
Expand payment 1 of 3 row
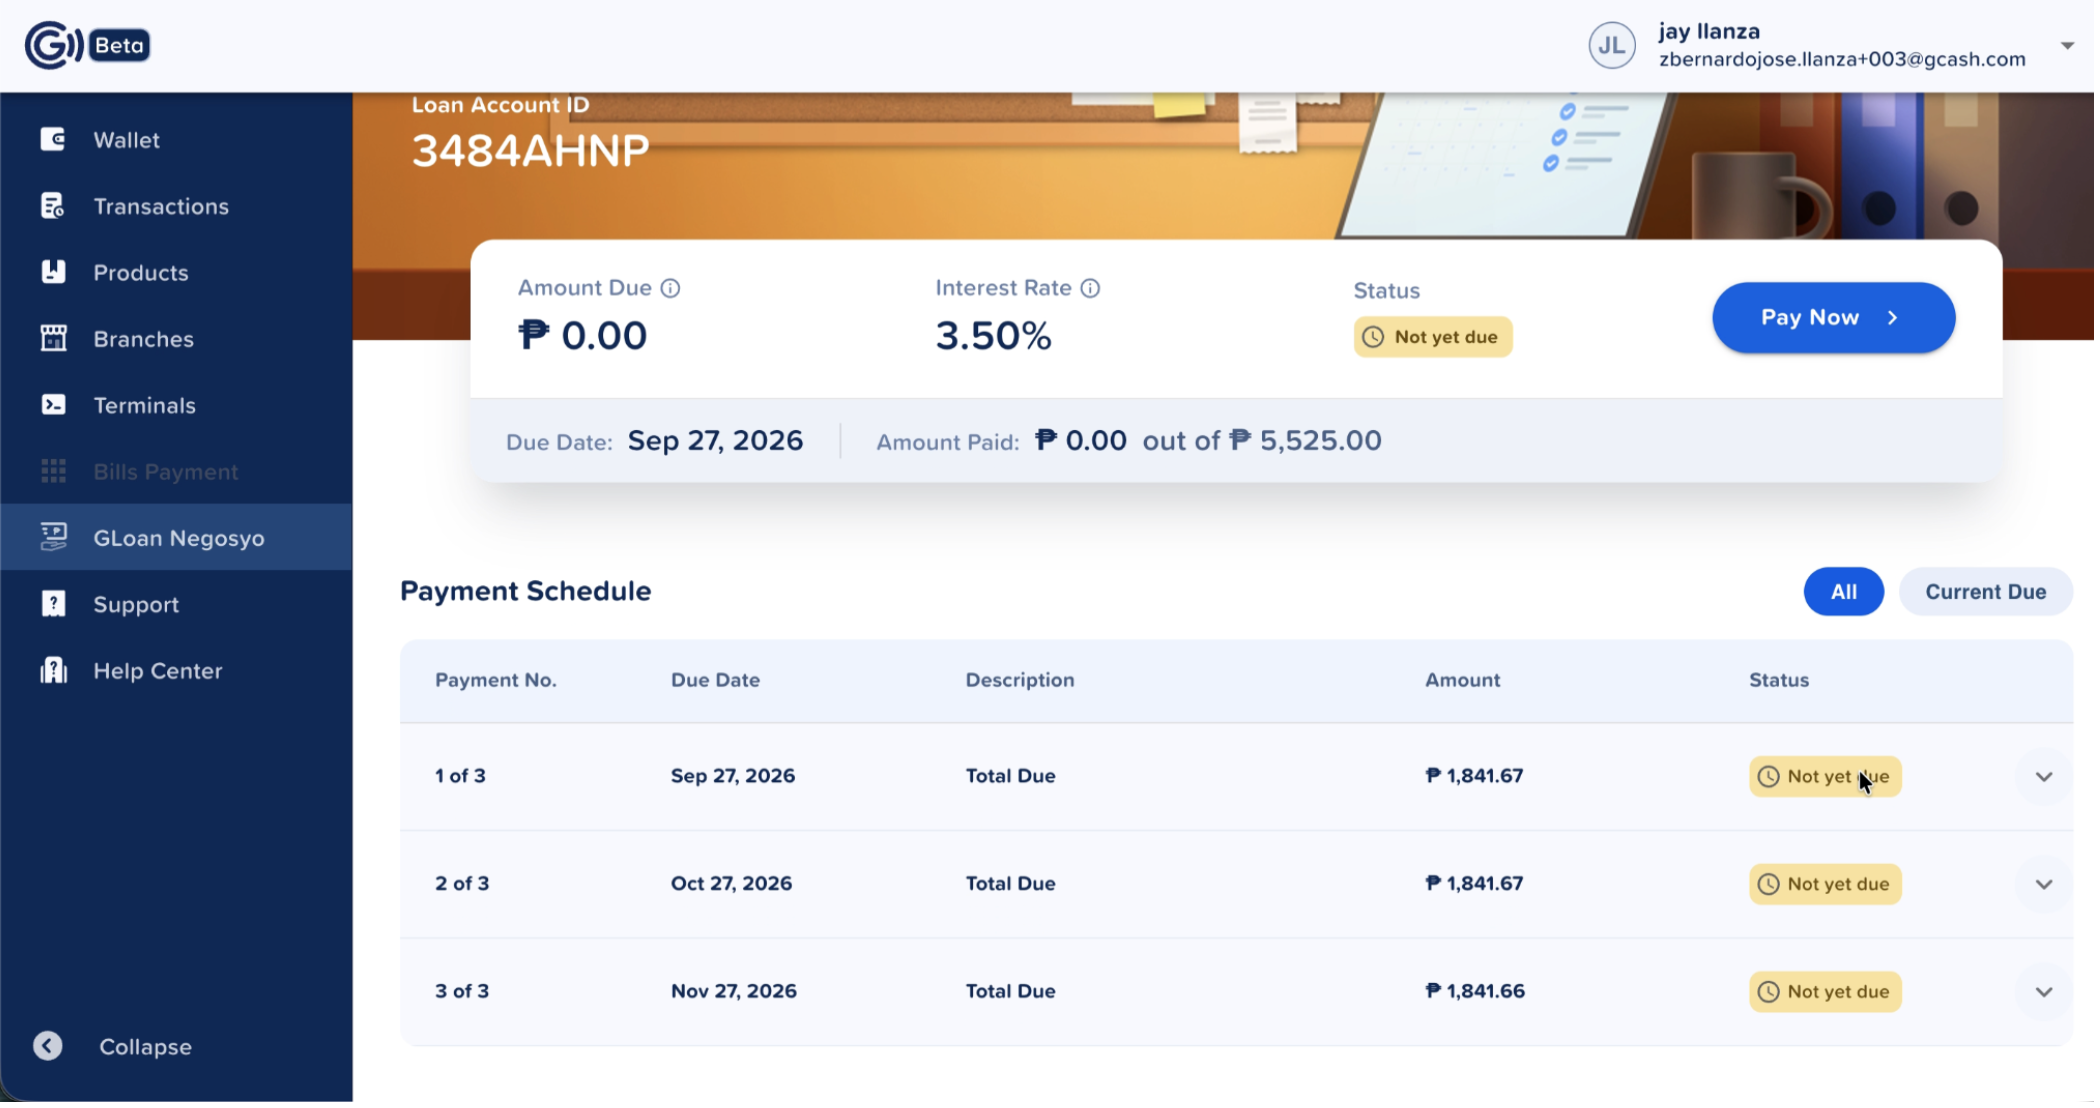point(2044,777)
